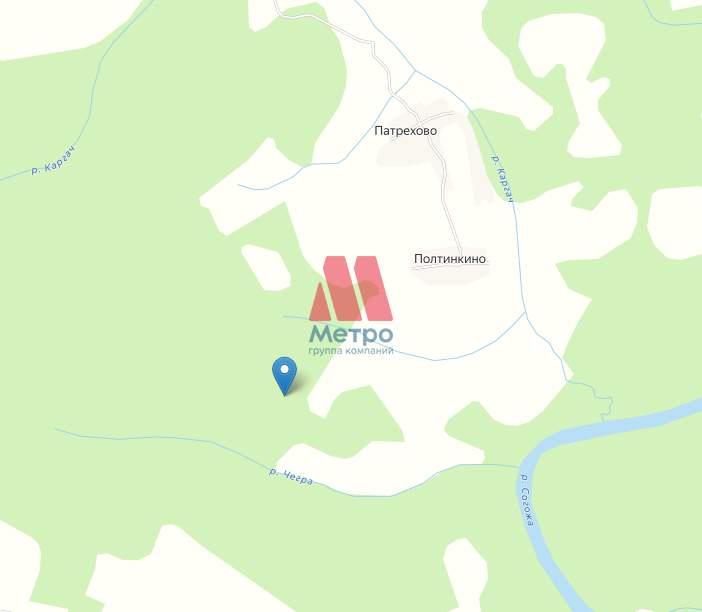Click the red Метро M logo
This screenshot has width=702, height=612.
(351, 289)
